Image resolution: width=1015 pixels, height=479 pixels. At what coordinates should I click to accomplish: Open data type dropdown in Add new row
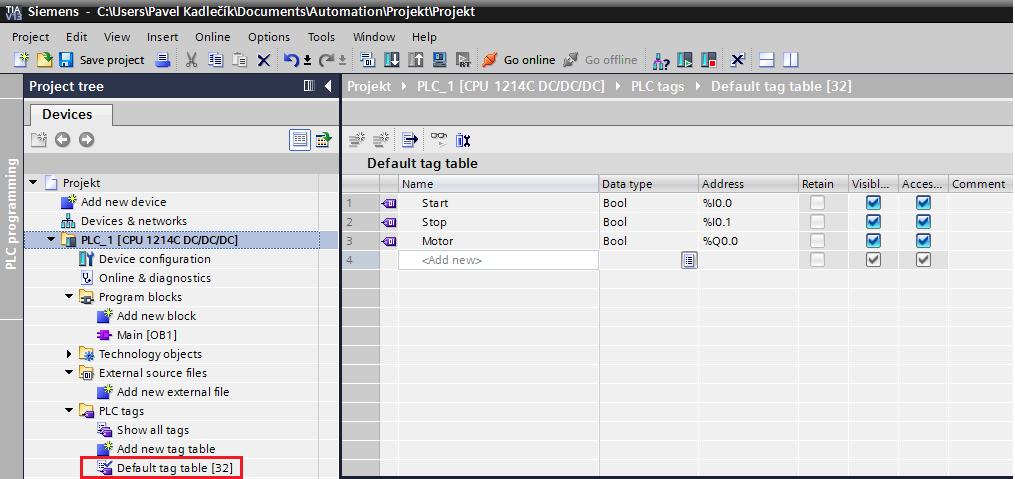point(689,260)
